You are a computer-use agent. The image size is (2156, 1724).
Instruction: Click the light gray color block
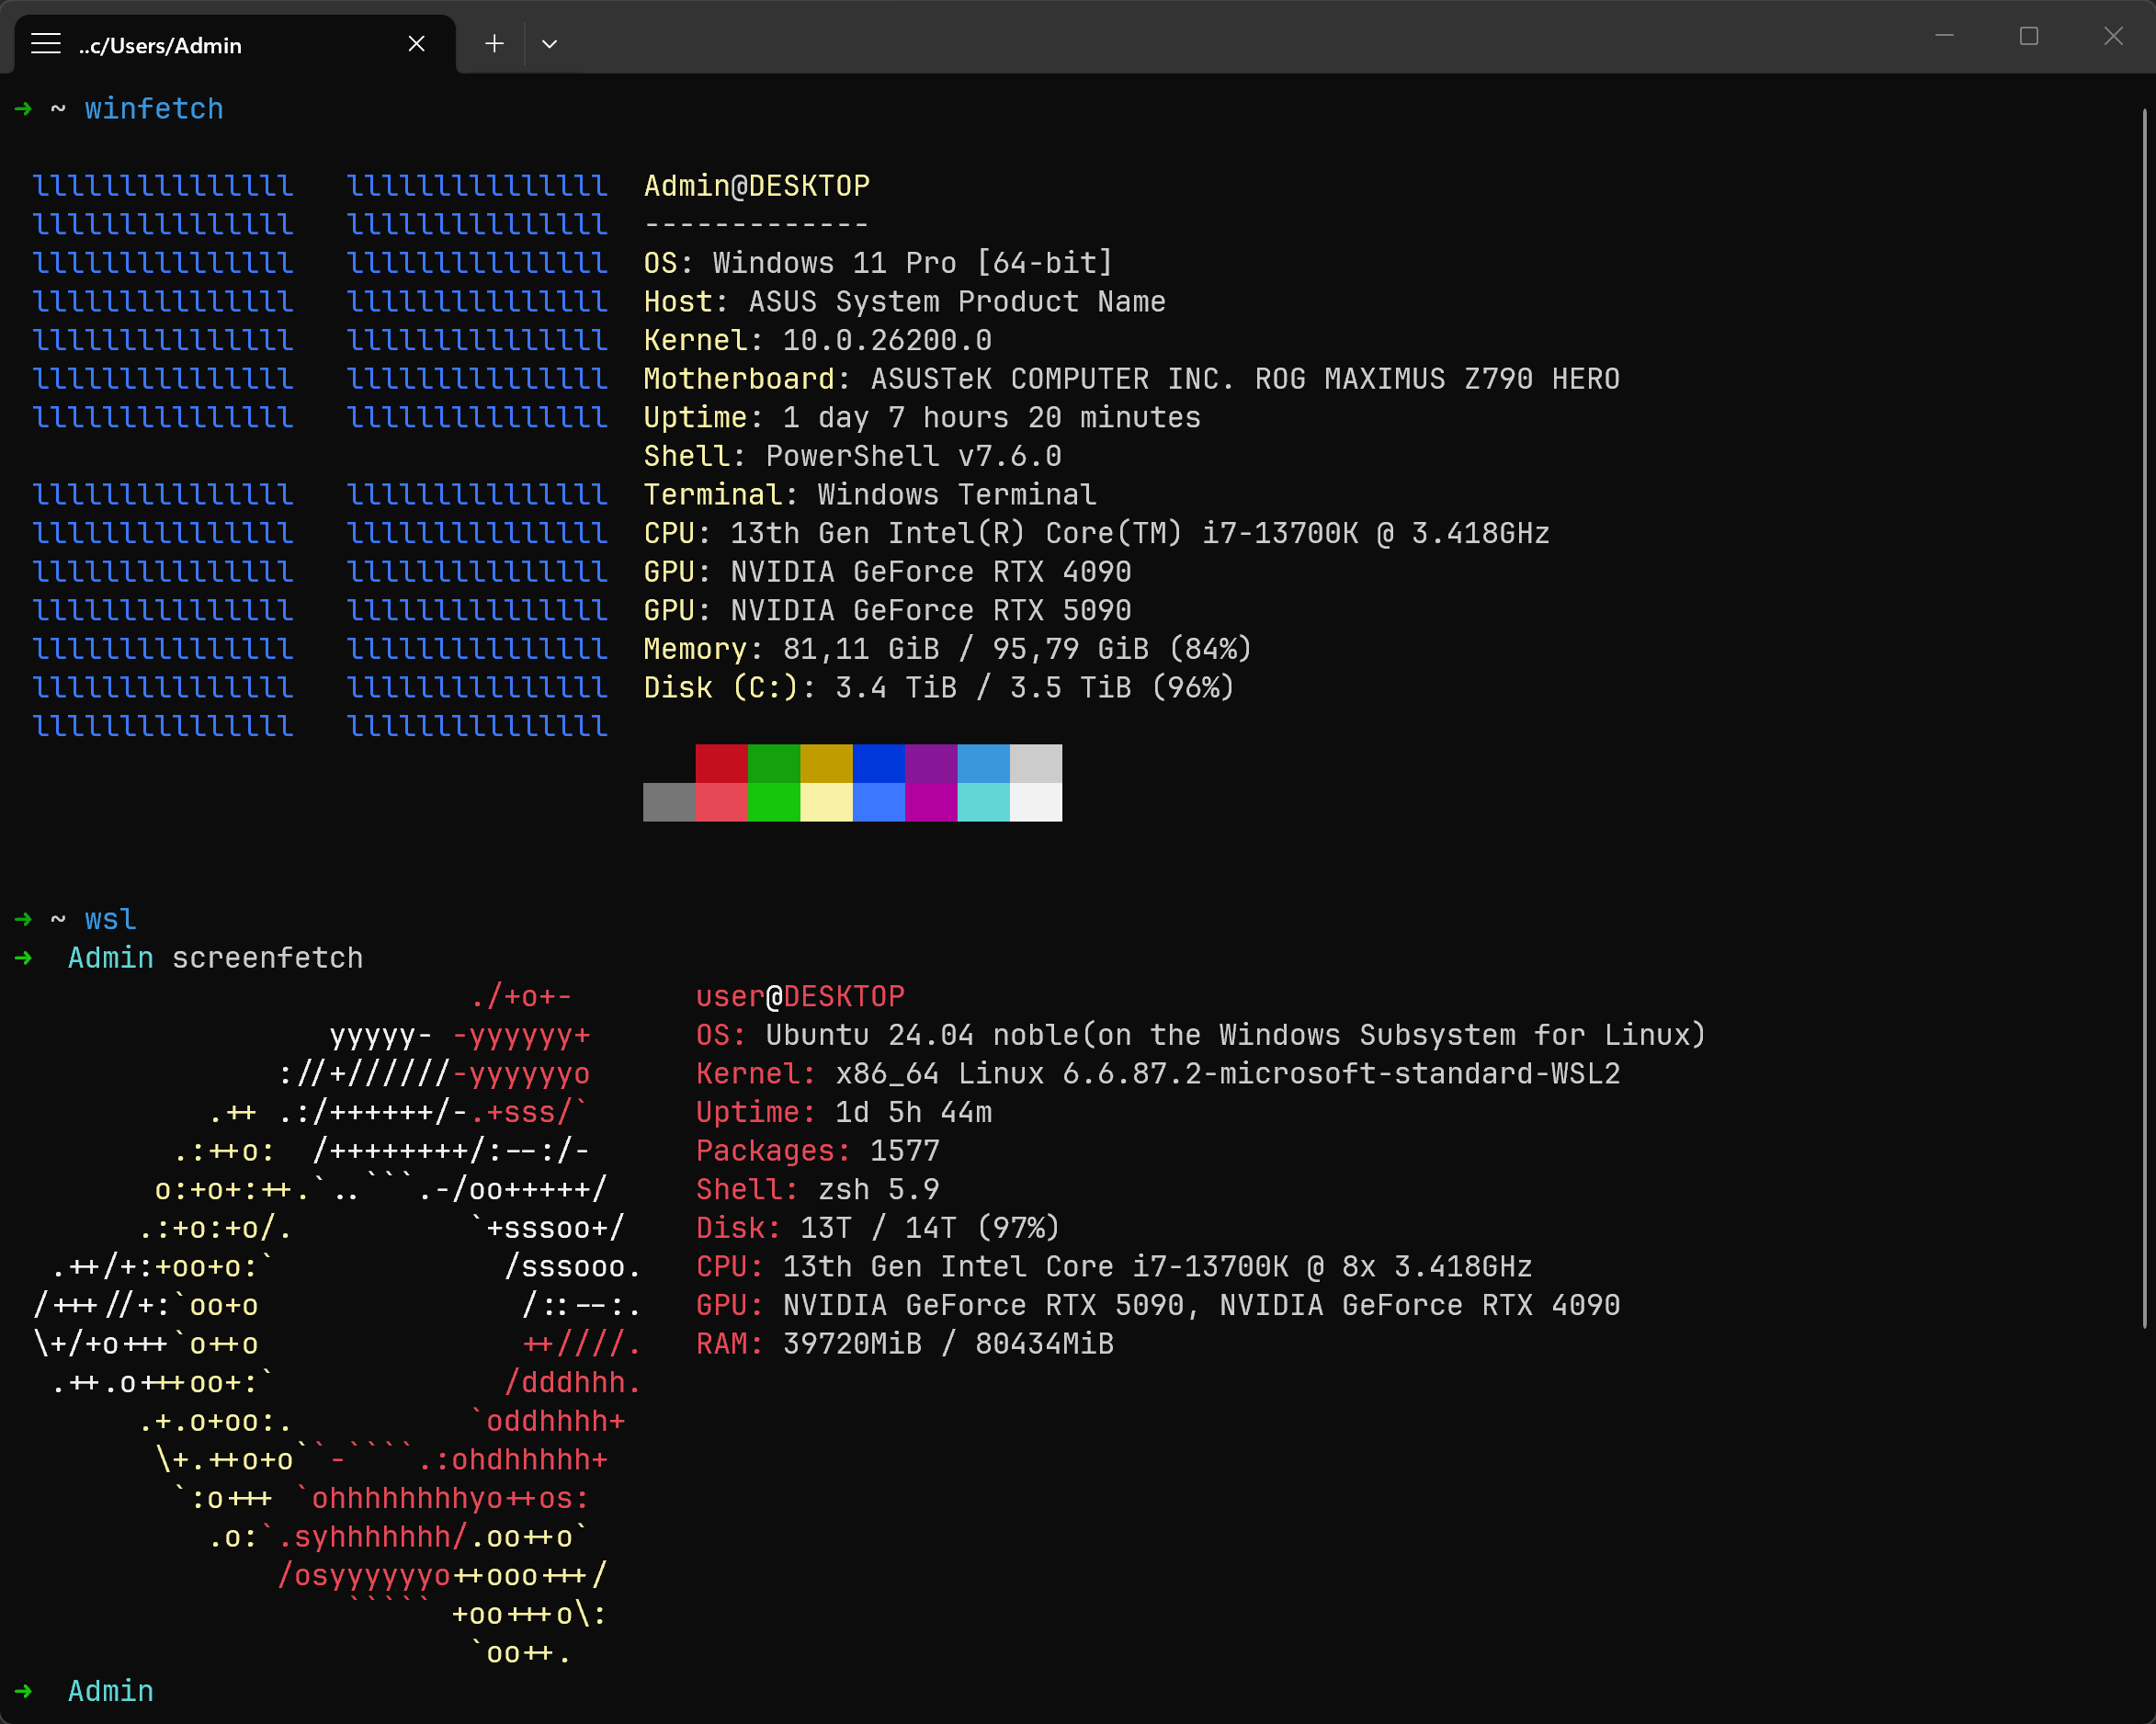click(1036, 764)
